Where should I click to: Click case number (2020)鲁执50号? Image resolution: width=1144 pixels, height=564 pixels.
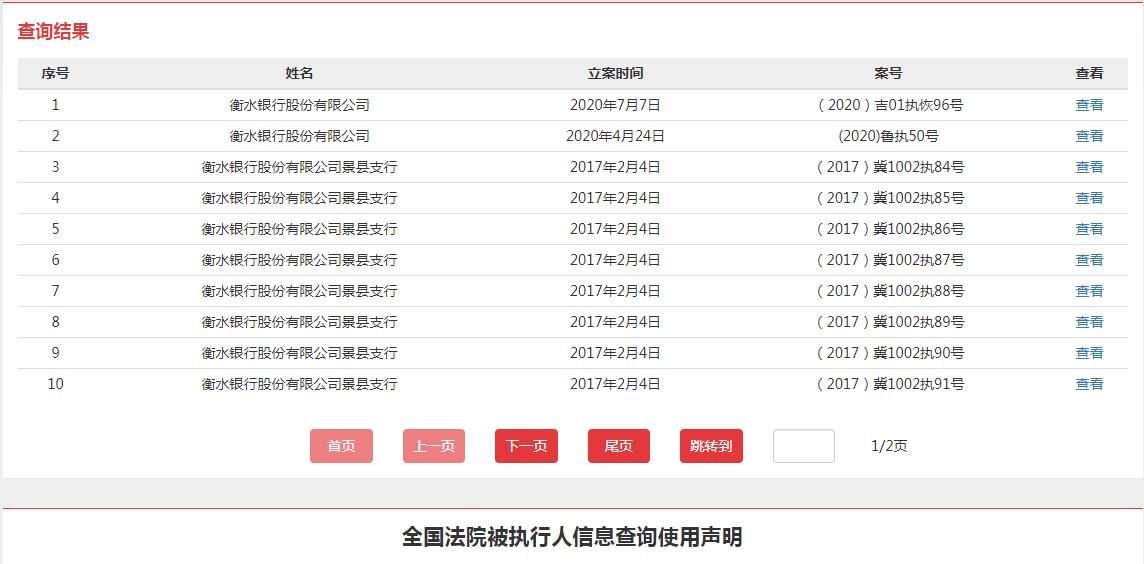(x=889, y=136)
